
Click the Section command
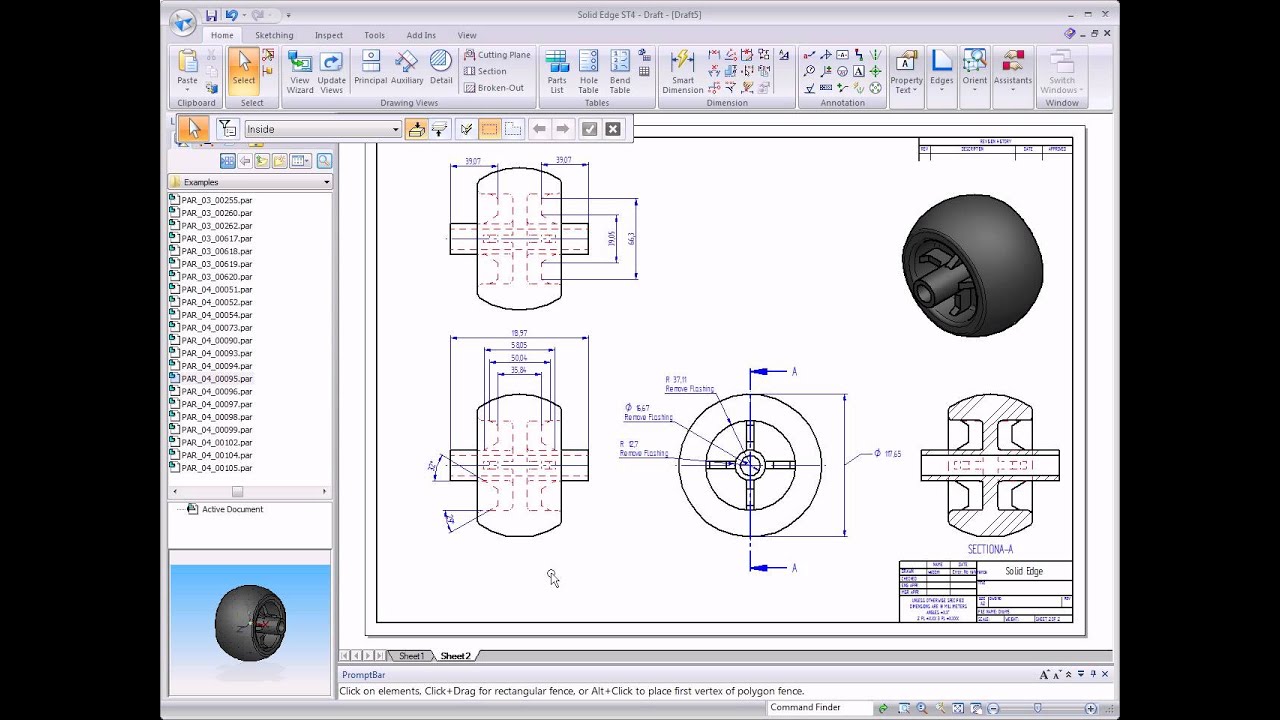coord(485,71)
